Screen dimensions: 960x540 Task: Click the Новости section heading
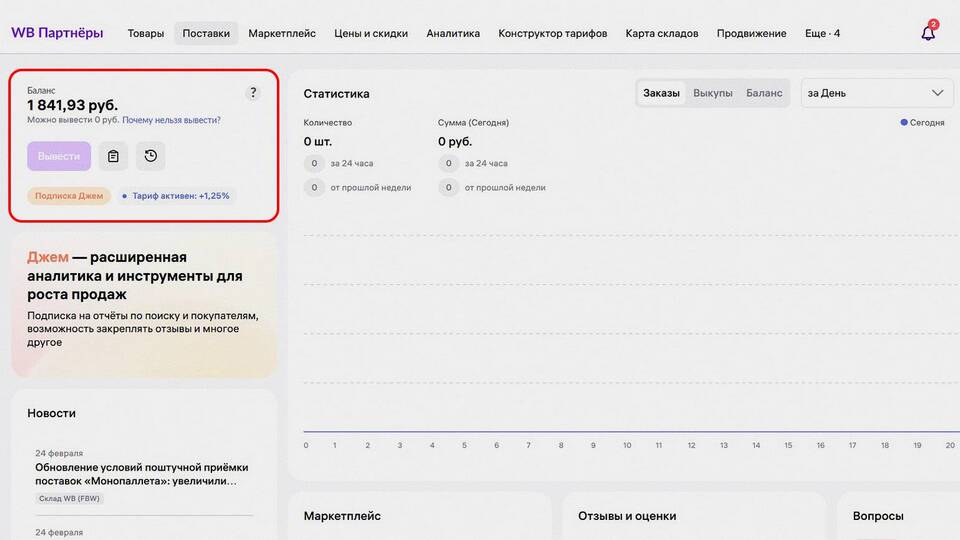point(51,413)
